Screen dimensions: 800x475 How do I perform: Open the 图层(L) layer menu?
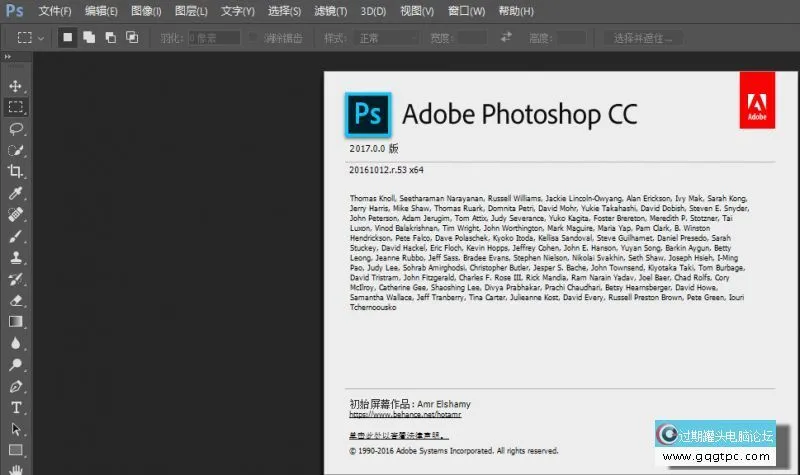[191, 12]
